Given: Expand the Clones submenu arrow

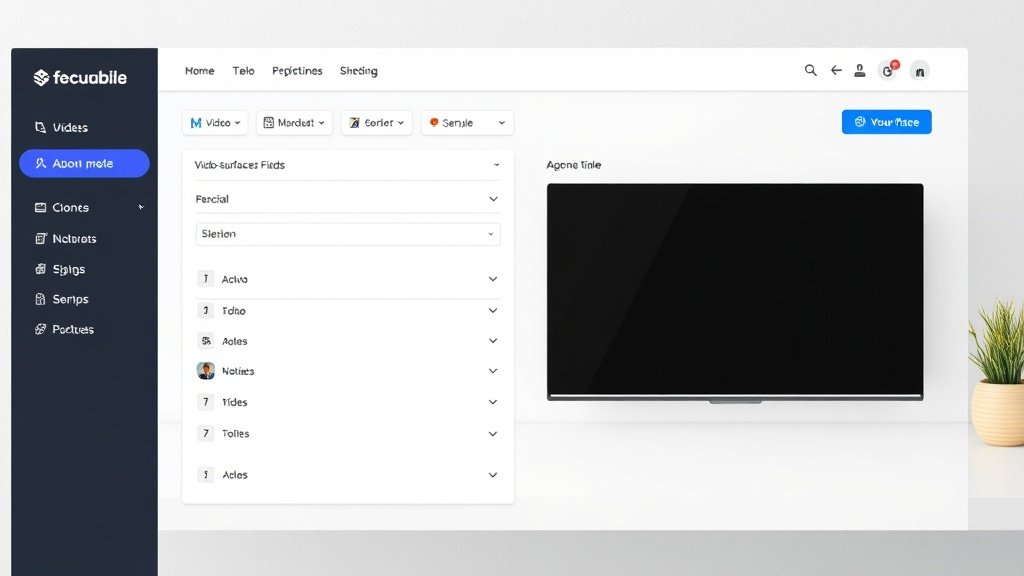Looking at the screenshot, I should pos(141,207).
